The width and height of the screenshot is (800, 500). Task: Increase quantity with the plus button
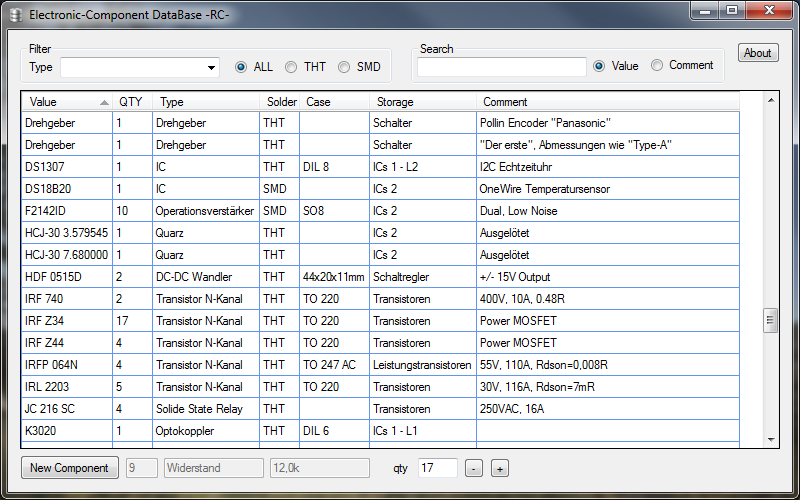point(500,468)
